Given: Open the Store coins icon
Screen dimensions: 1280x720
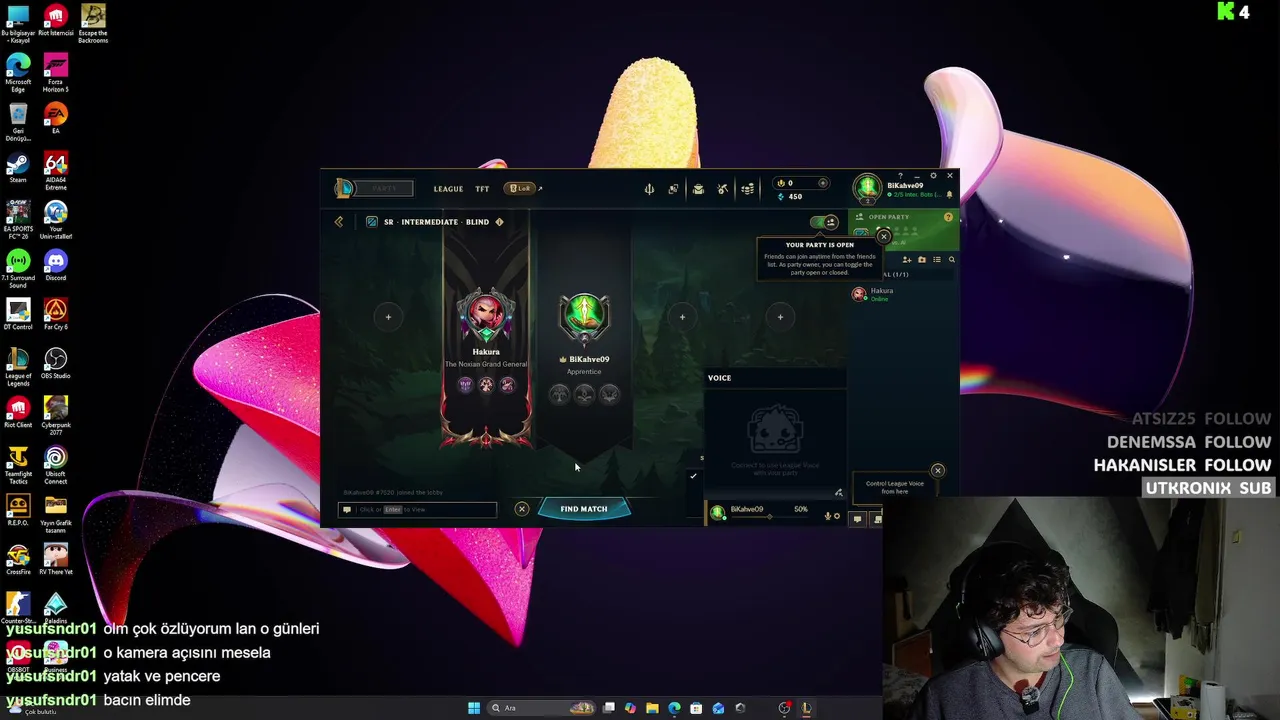Looking at the screenshot, I should click(747, 189).
